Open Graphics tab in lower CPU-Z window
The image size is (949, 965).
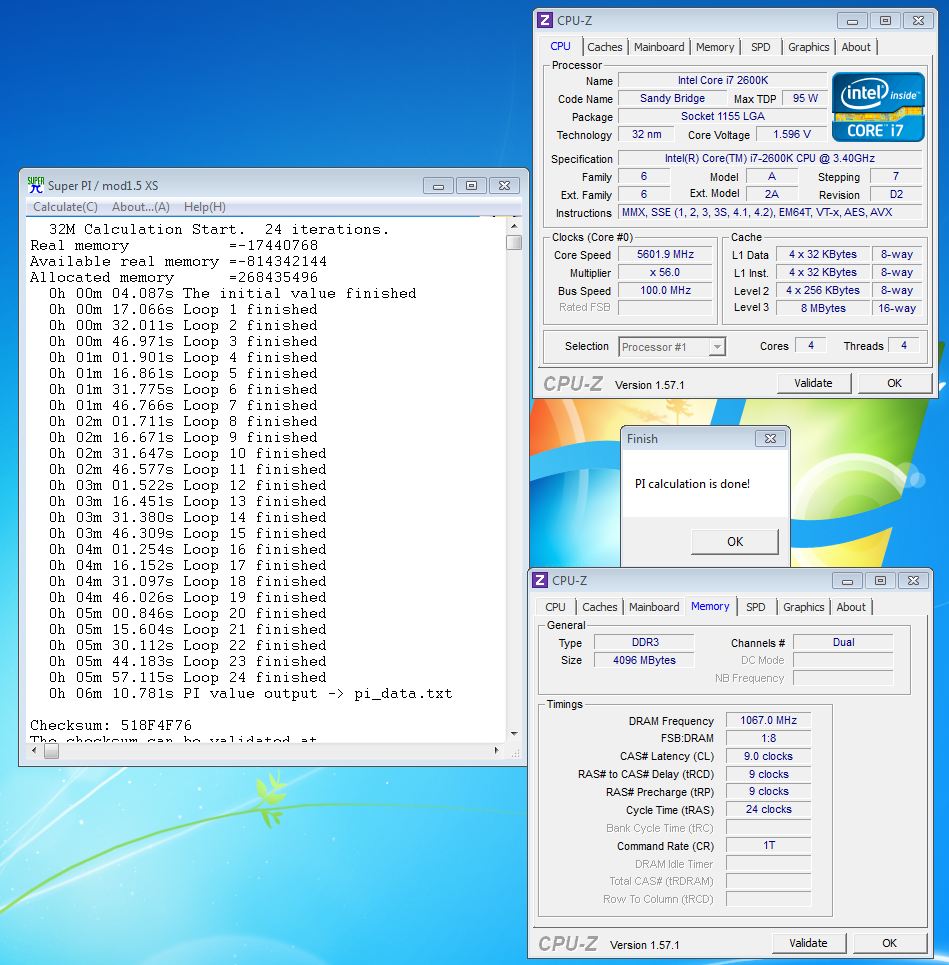click(x=803, y=607)
